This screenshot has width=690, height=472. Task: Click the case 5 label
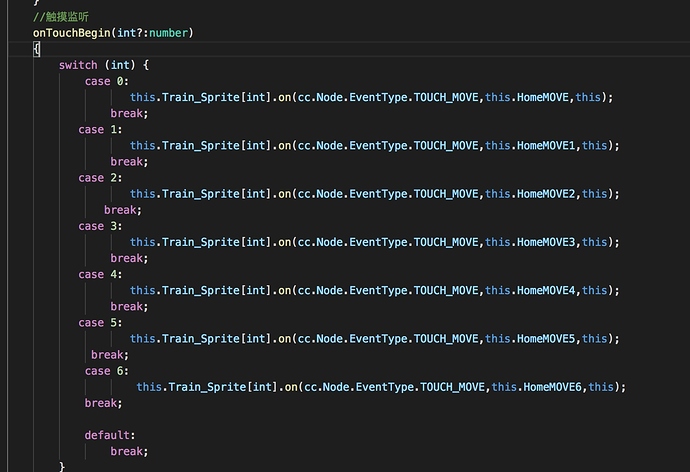point(100,323)
